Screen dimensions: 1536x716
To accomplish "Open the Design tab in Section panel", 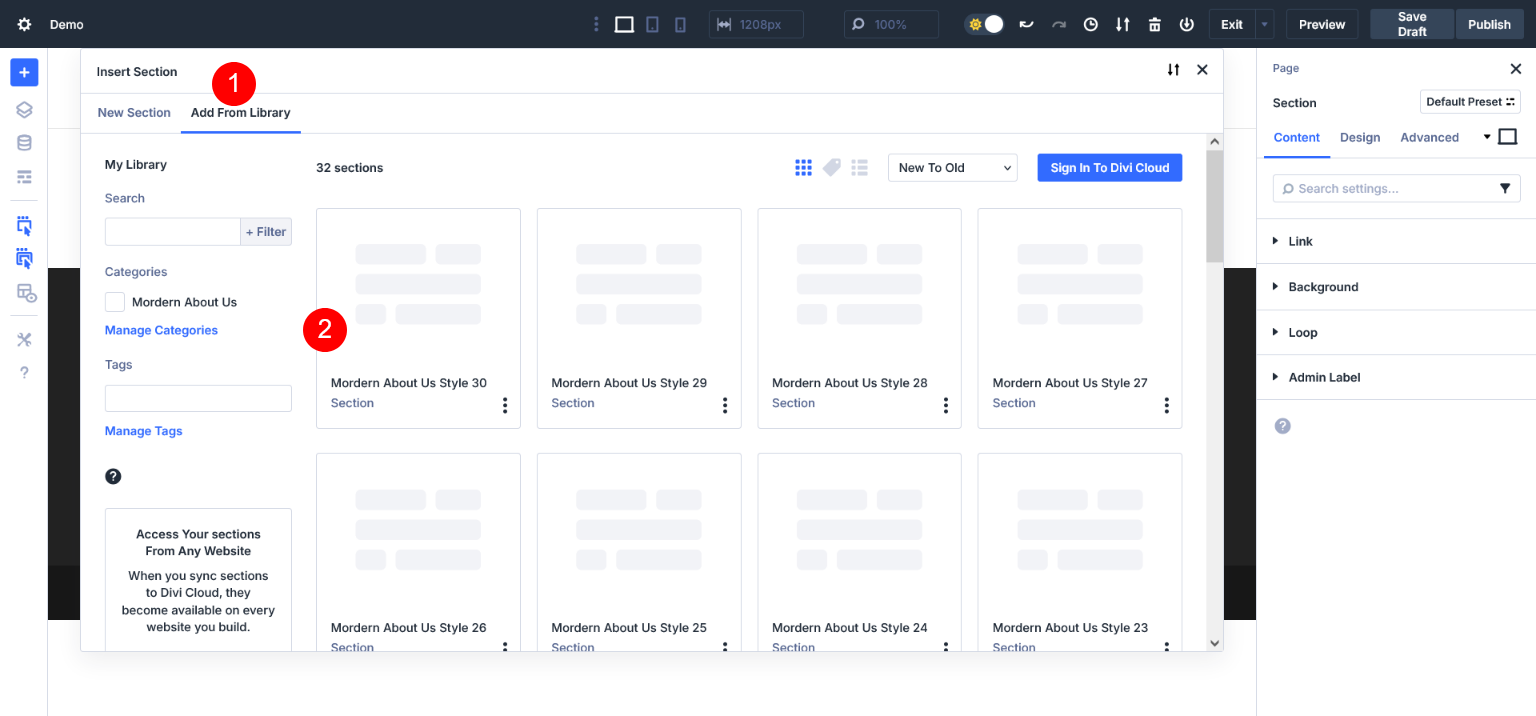I will click(1360, 137).
